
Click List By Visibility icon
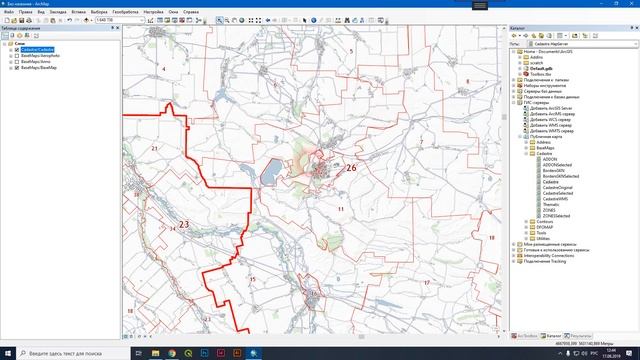click(20, 36)
